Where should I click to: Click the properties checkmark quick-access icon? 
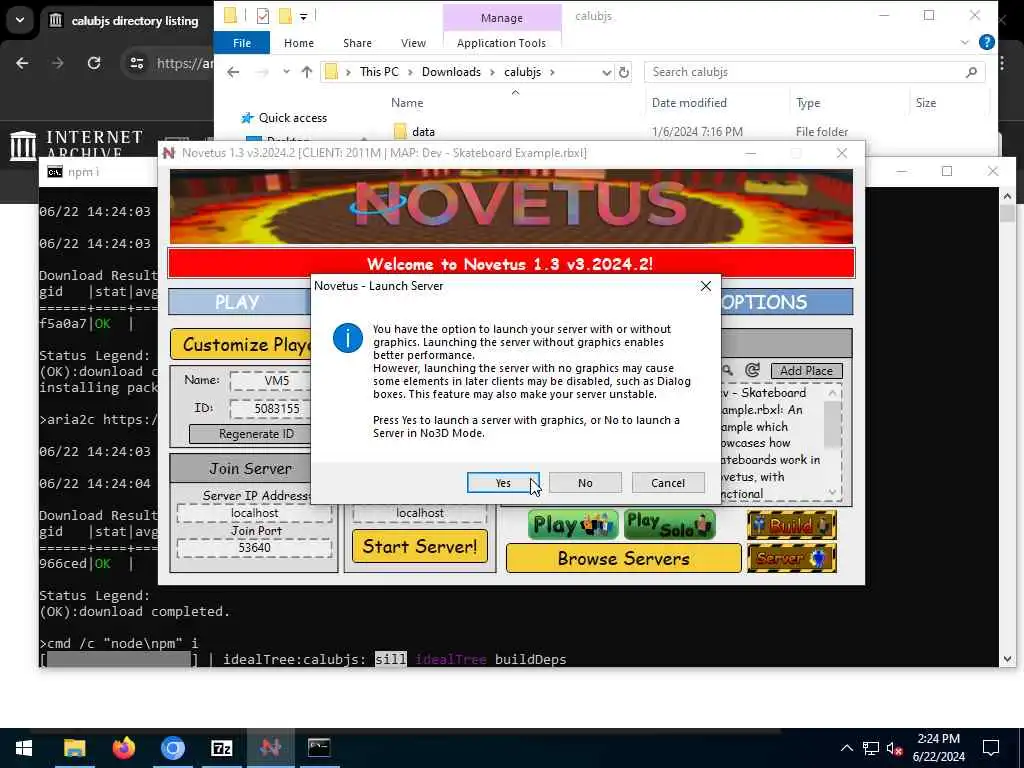tap(263, 16)
